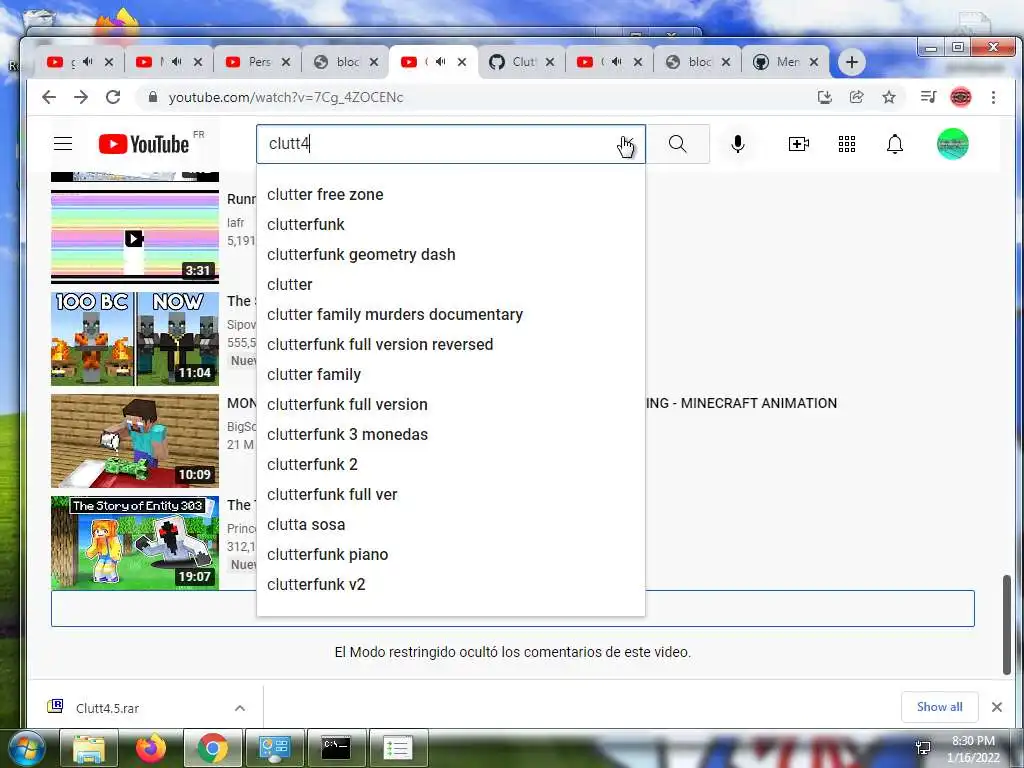Click the network tray icon
The image size is (1024, 768).
pyautogui.click(x=923, y=748)
